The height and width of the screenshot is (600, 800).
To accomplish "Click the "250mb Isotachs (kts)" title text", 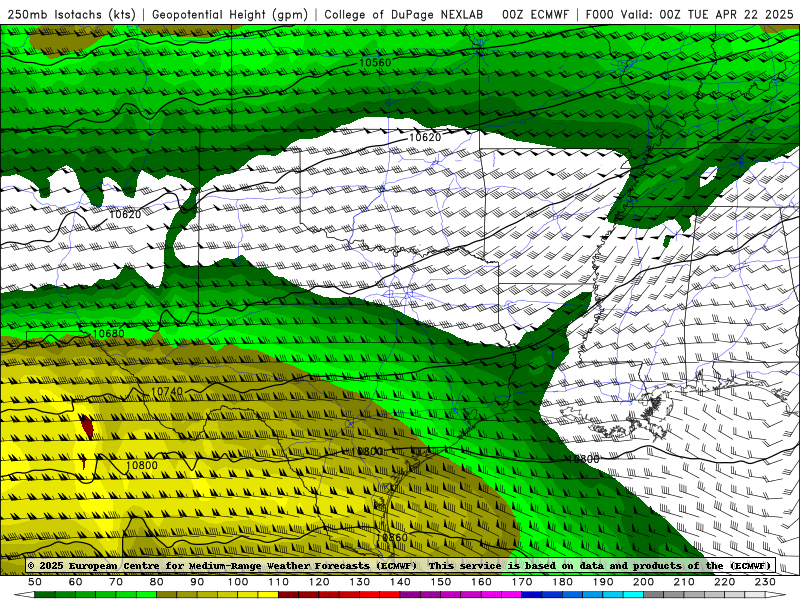I will pyautogui.click(x=72, y=15).
